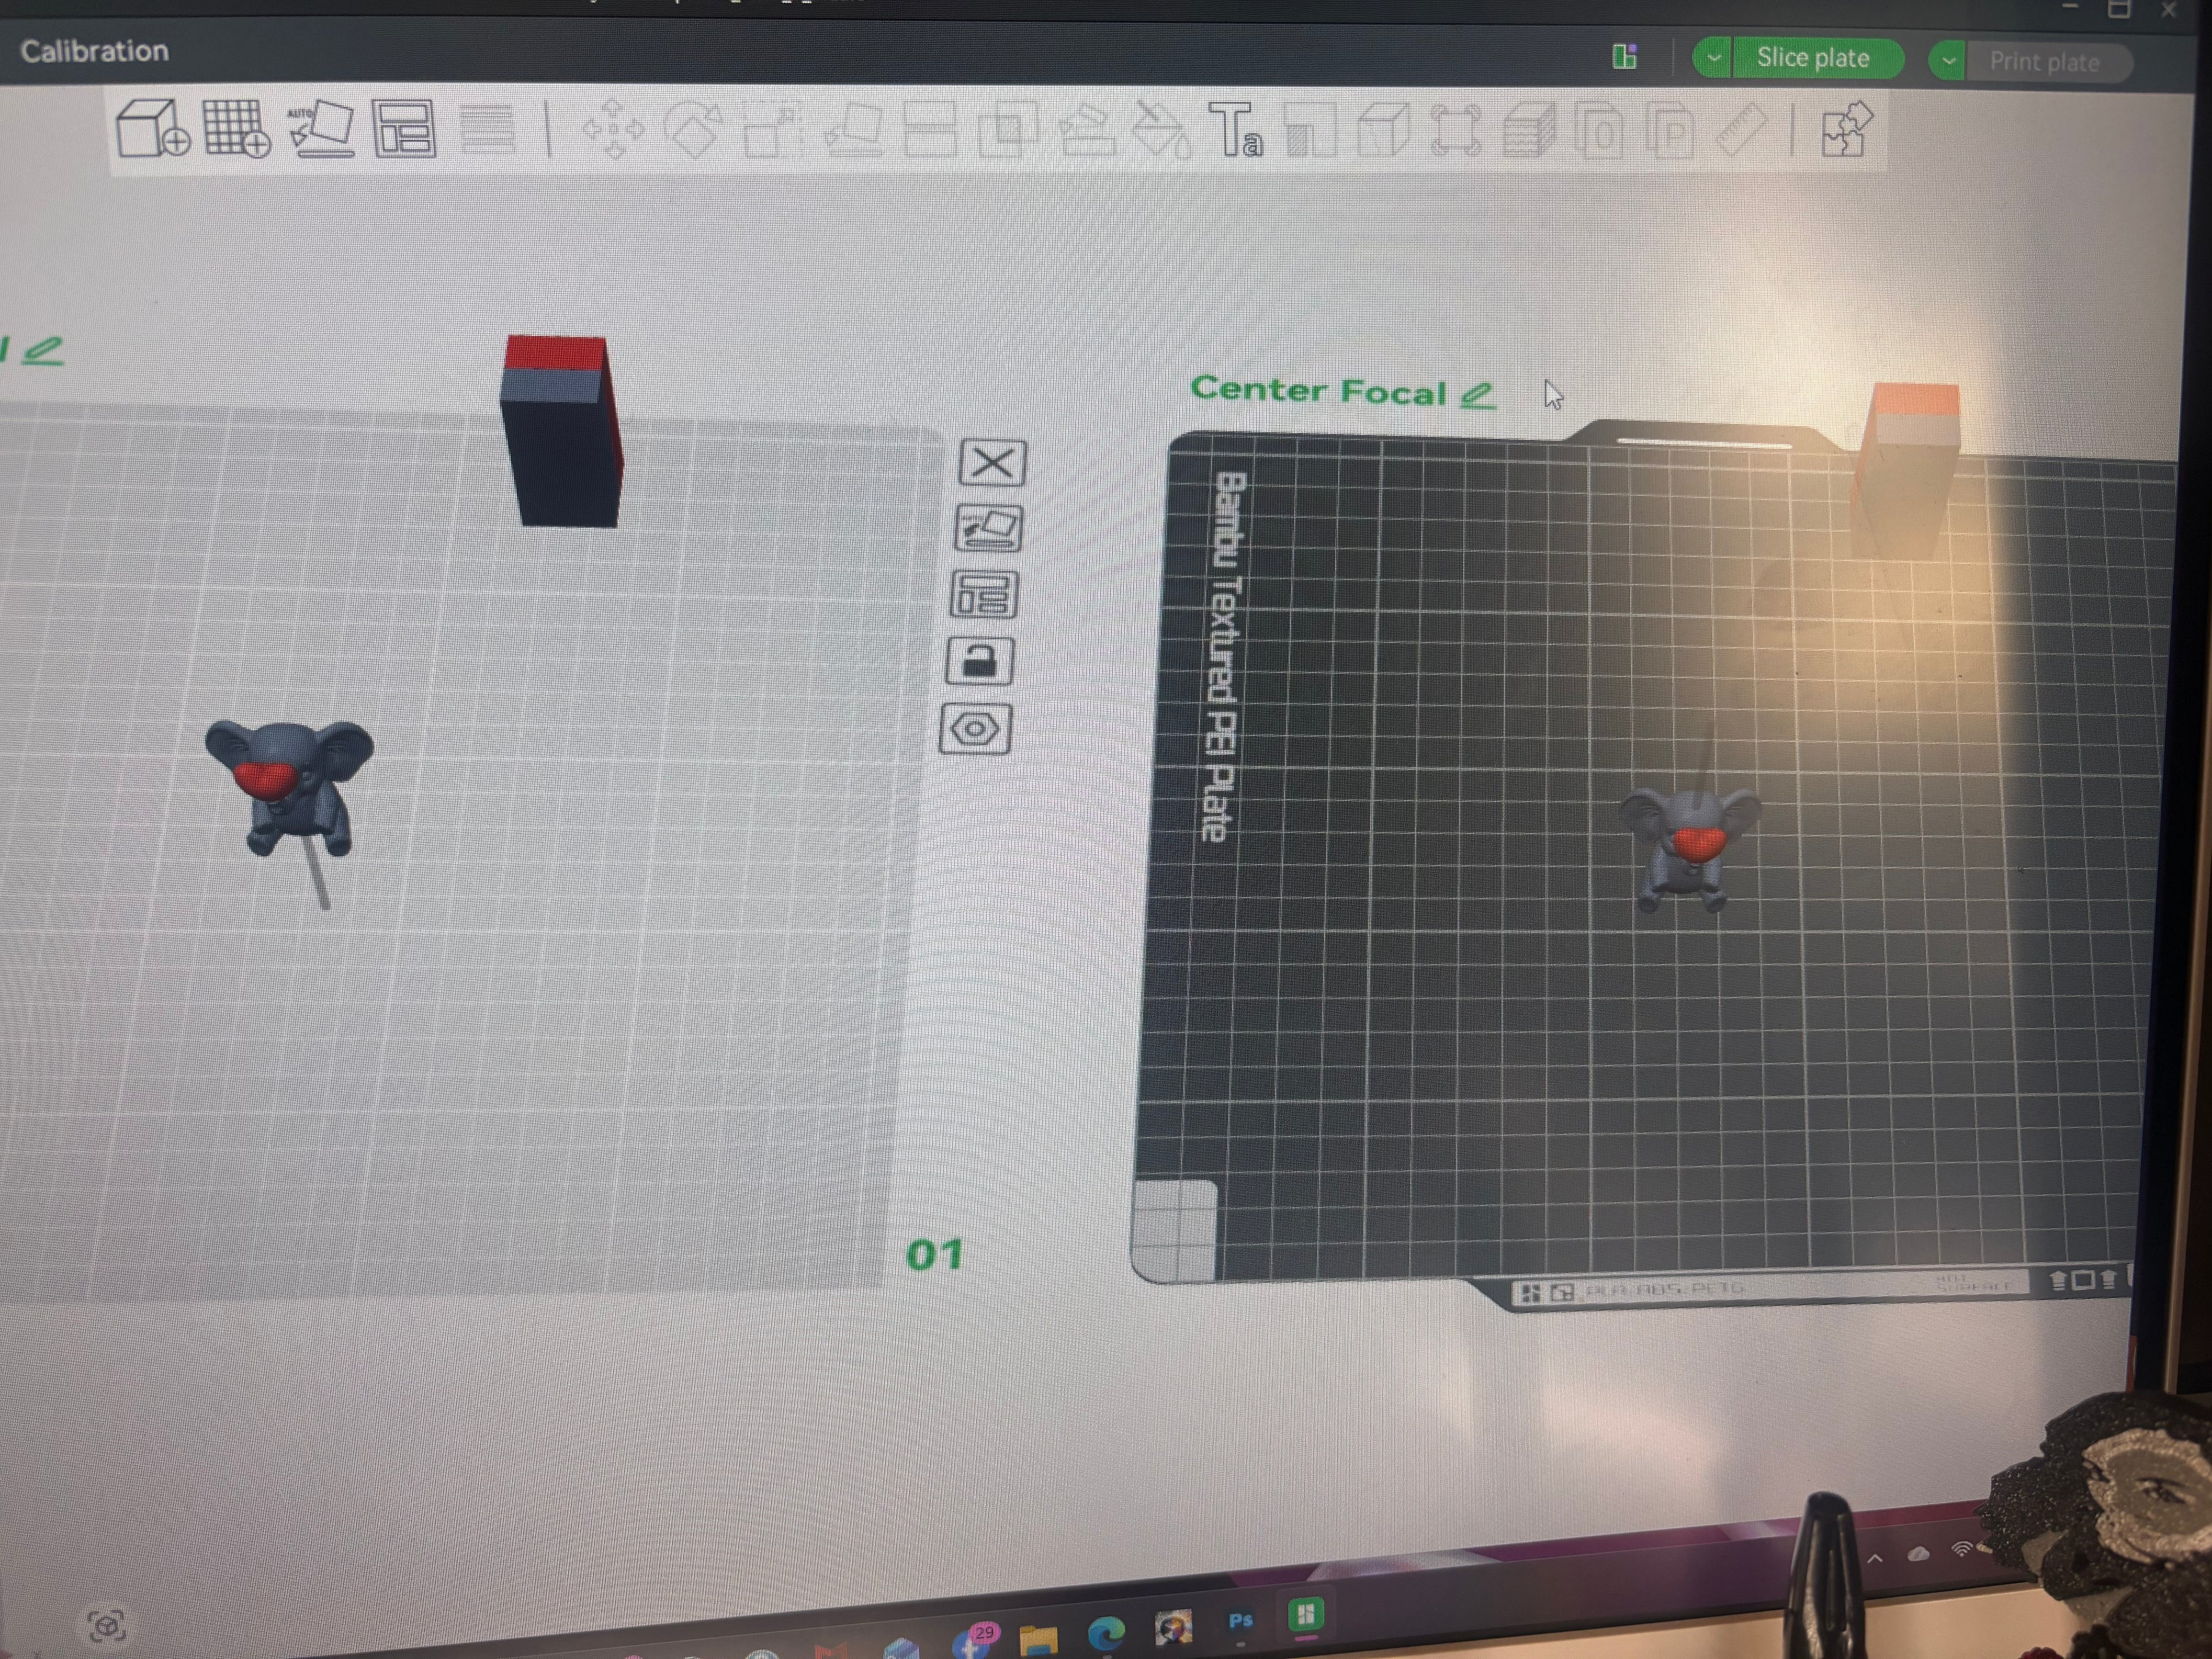Open the plate settings hexagon icon
This screenshot has width=2212, height=1659.
pyautogui.click(x=976, y=728)
